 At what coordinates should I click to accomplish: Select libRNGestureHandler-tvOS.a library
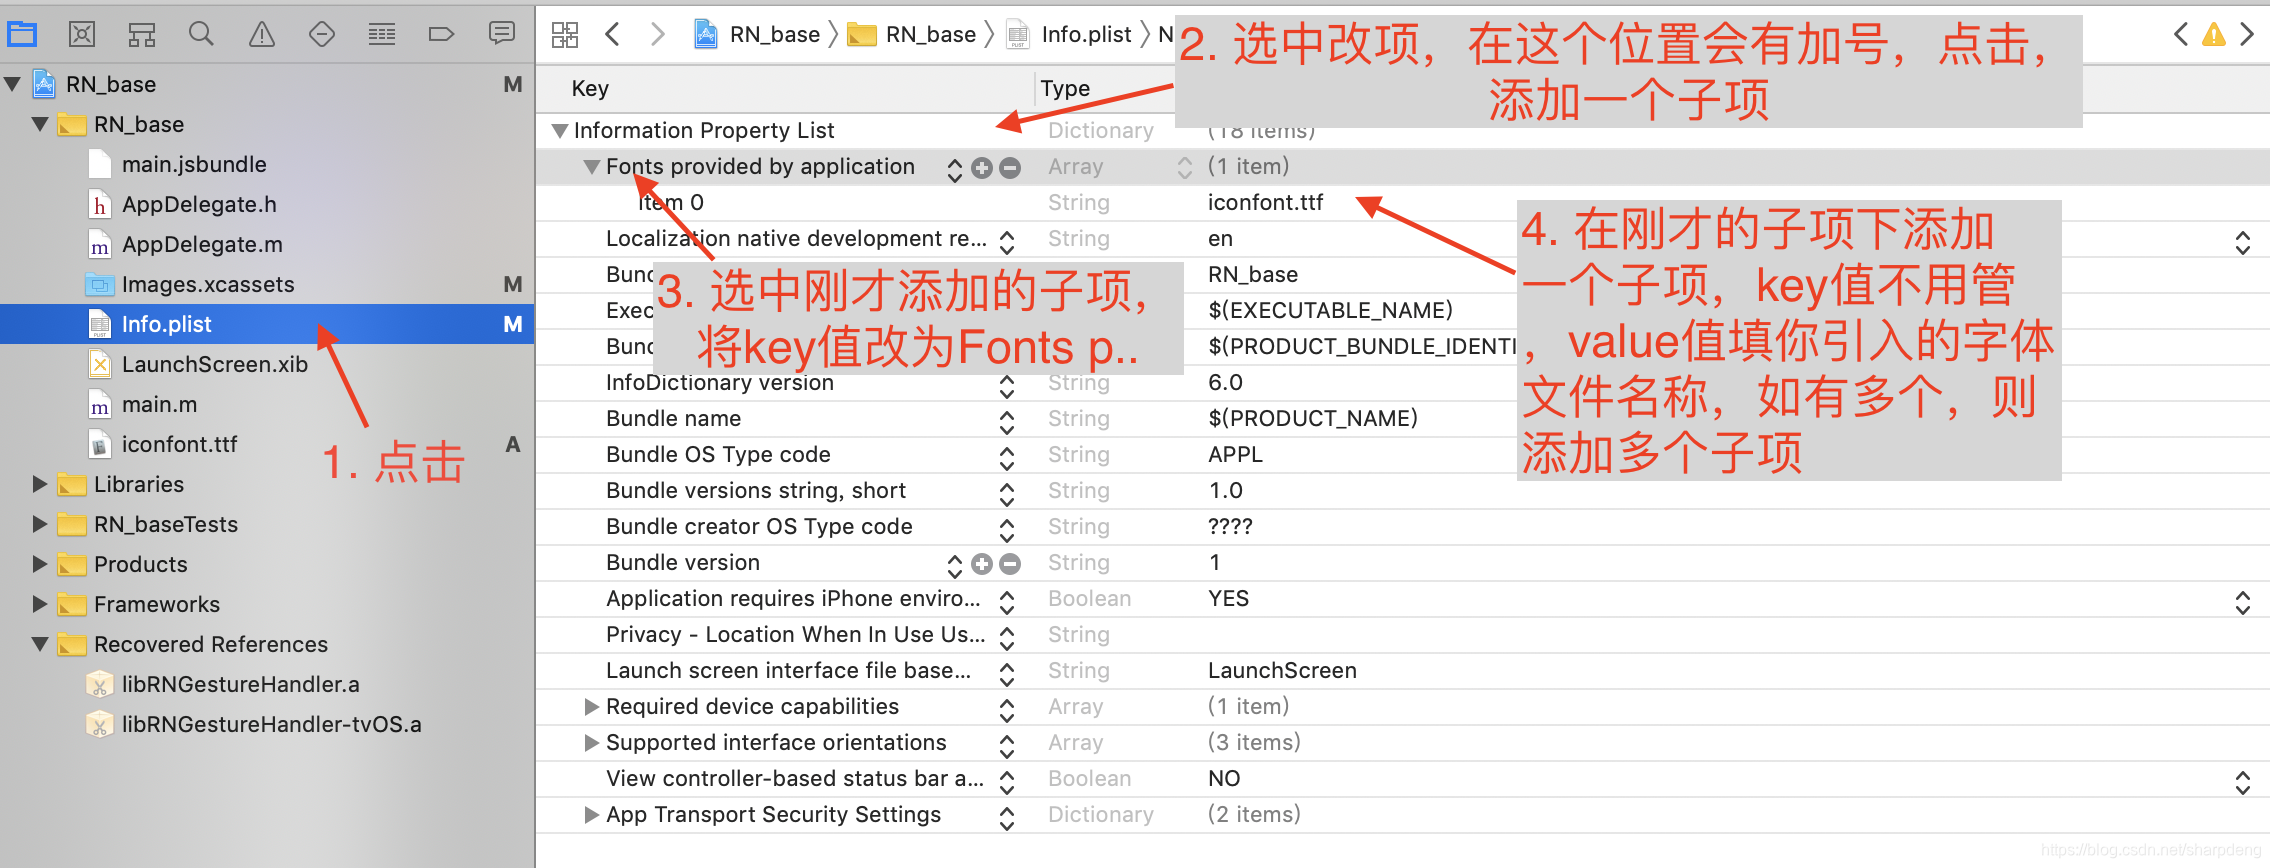271,725
